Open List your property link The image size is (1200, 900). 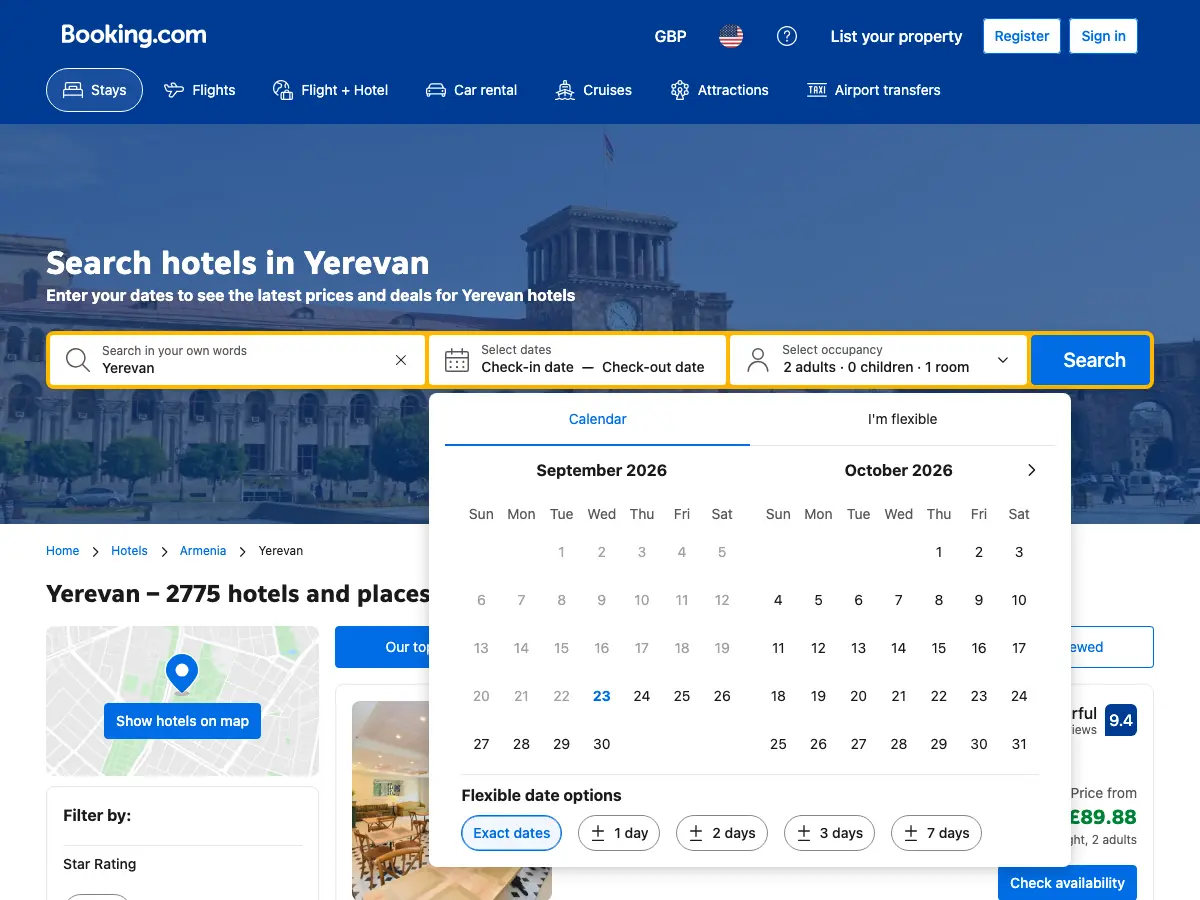[x=896, y=36]
